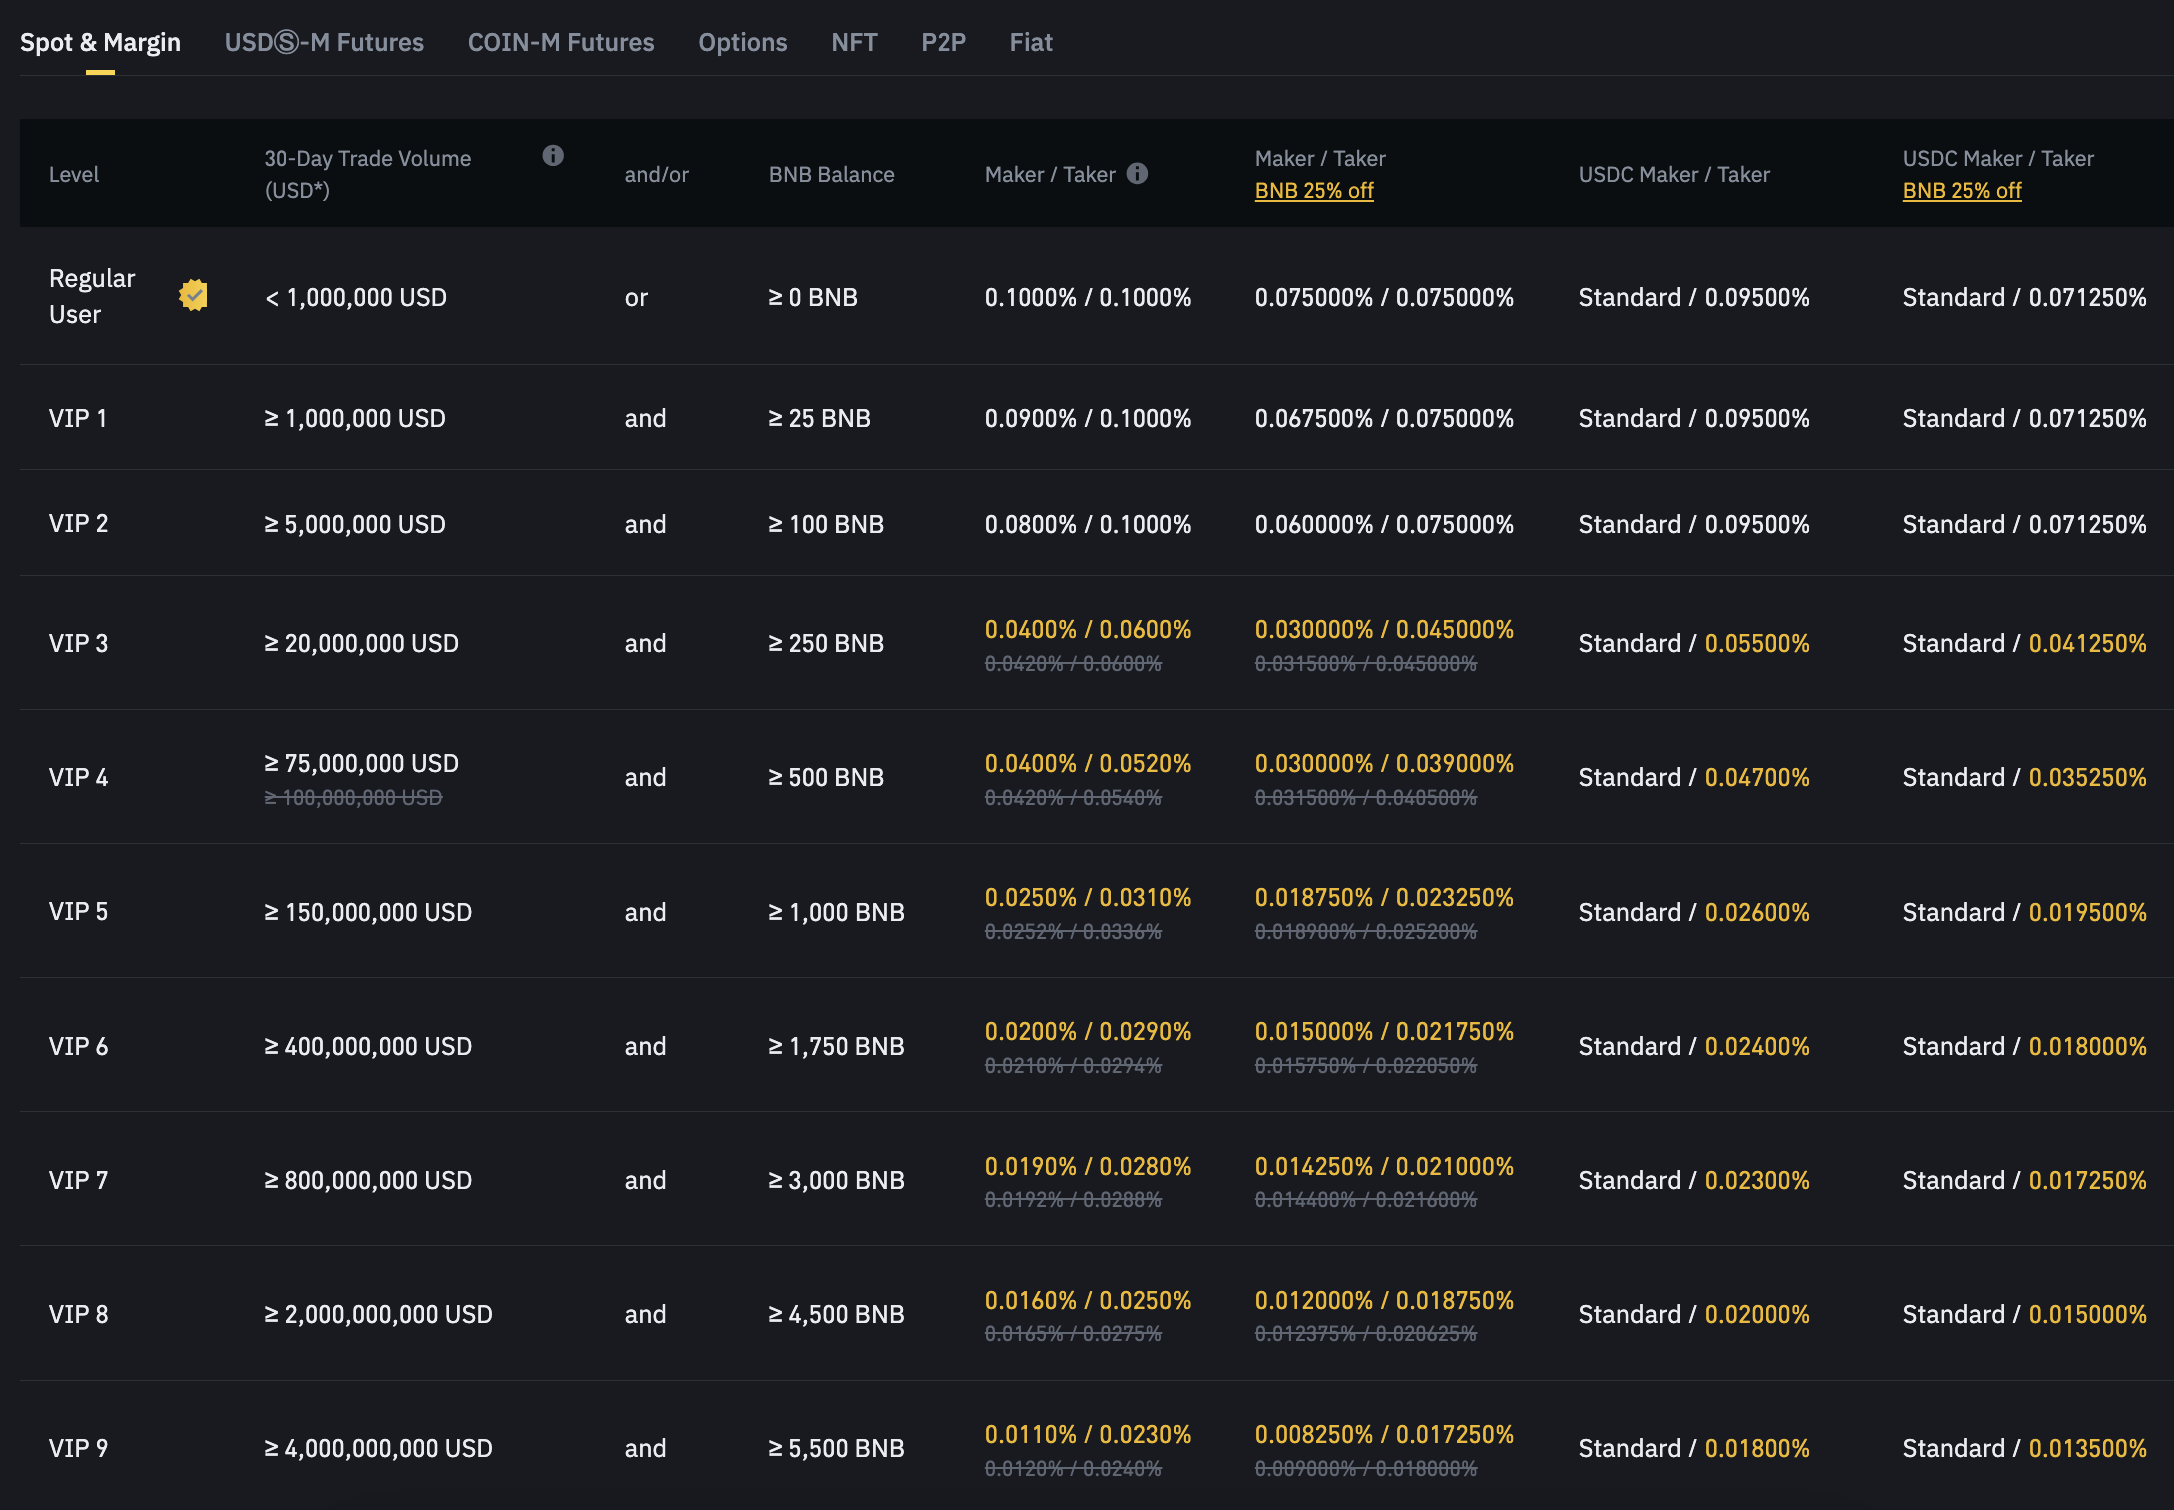Click the ≥ 4,000,000,000 USD volume cell
This screenshot has height=1510, width=2174.
tap(378, 1448)
